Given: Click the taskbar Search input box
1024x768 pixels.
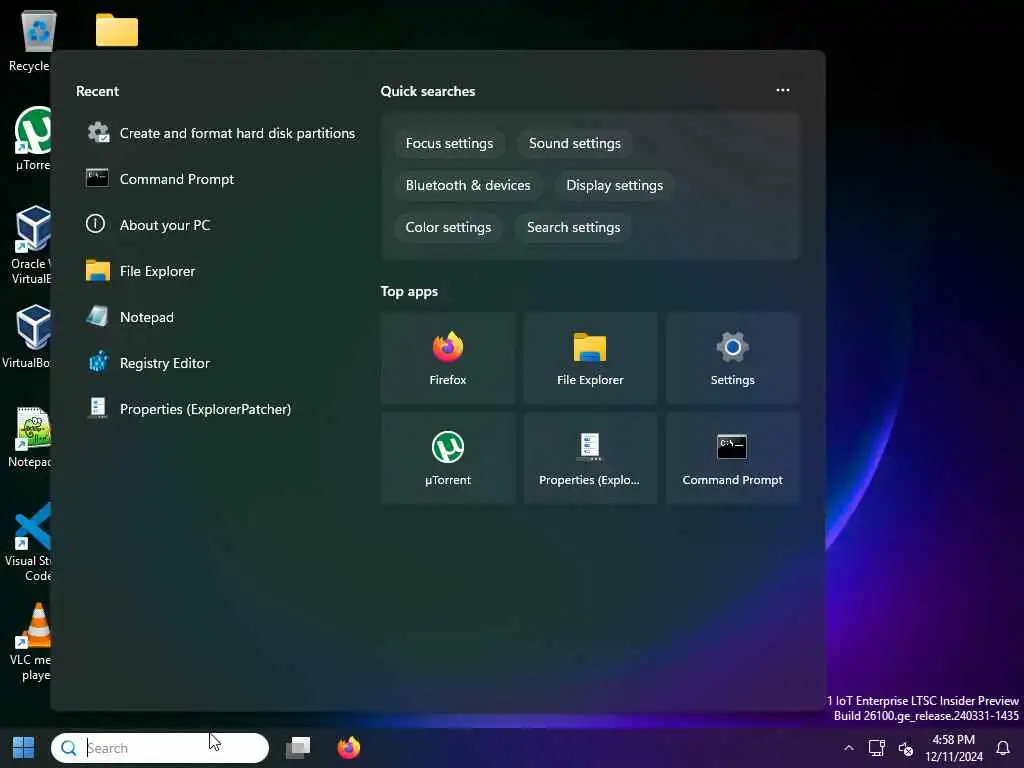Looking at the screenshot, I should (160, 748).
